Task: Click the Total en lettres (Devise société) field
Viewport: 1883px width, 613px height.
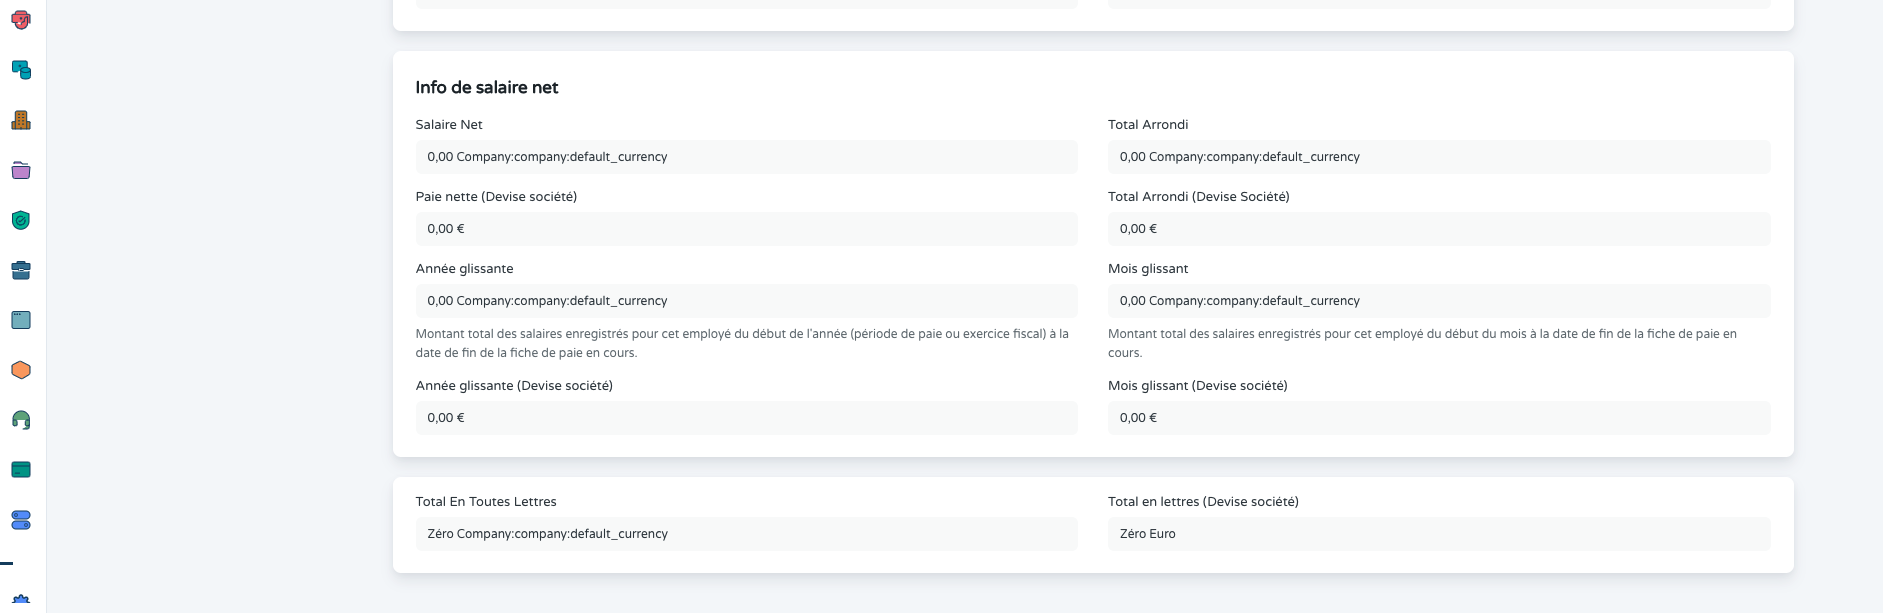Action: pyautogui.click(x=1438, y=534)
